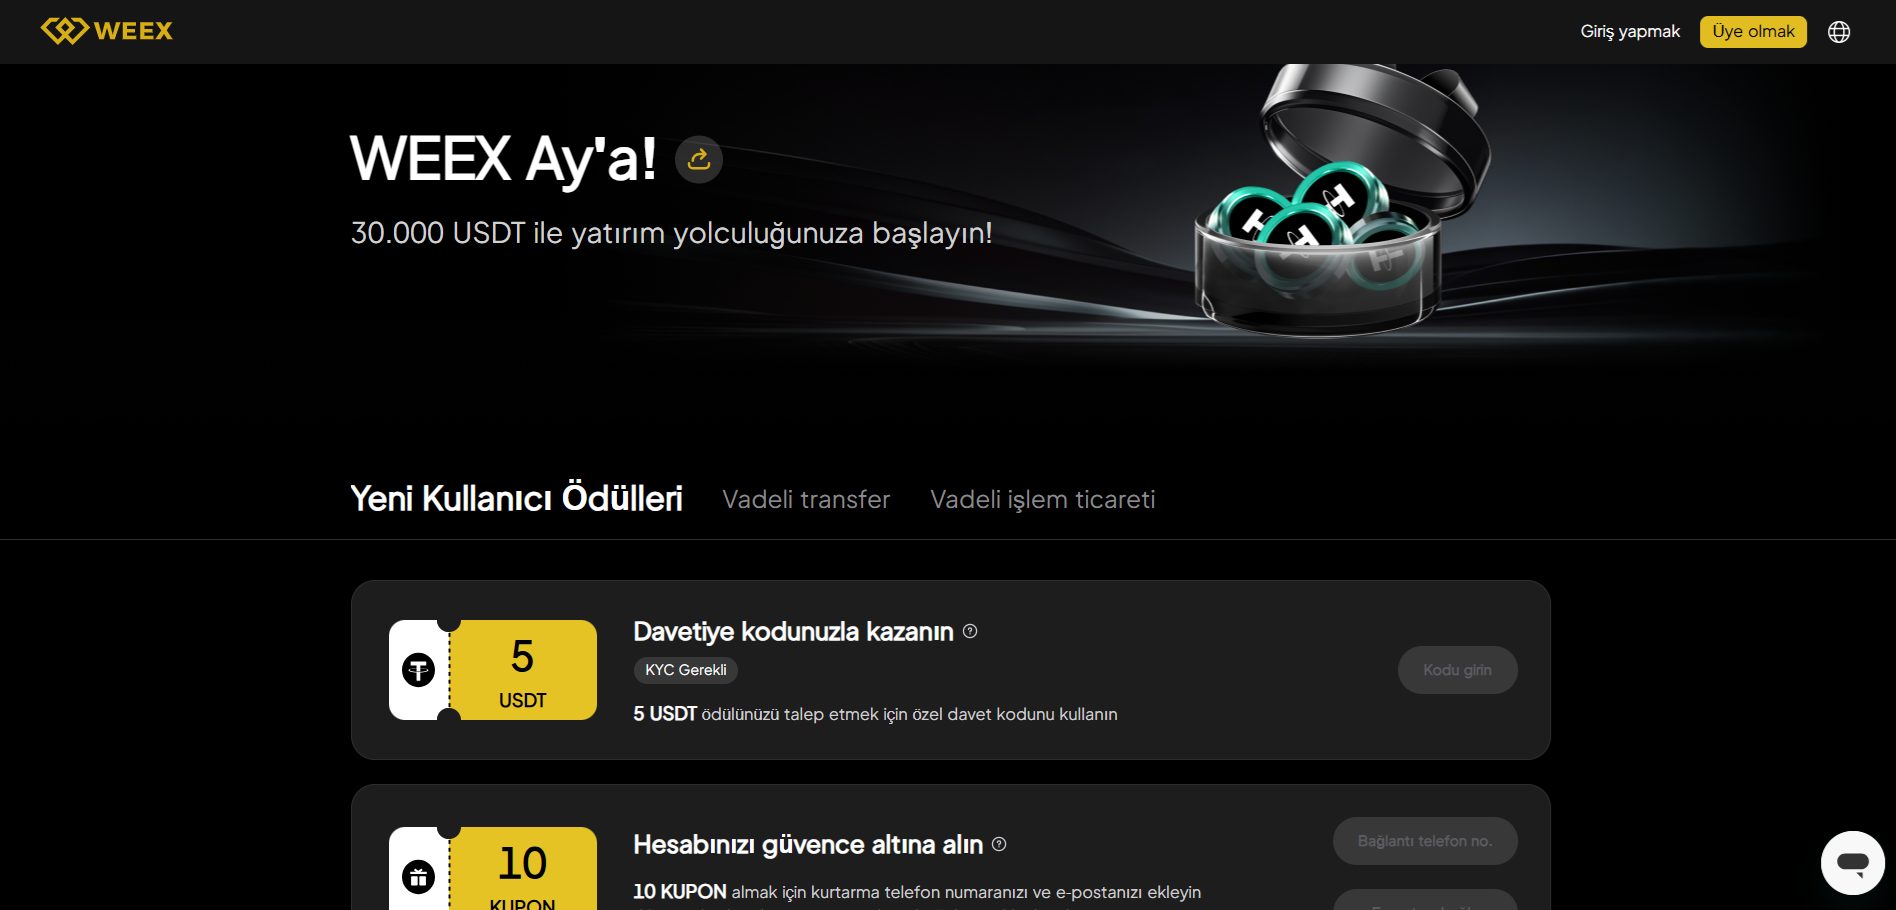
Task: Click info icon next to Davetiye kodunuzla kazanın
Action: tap(970, 631)
